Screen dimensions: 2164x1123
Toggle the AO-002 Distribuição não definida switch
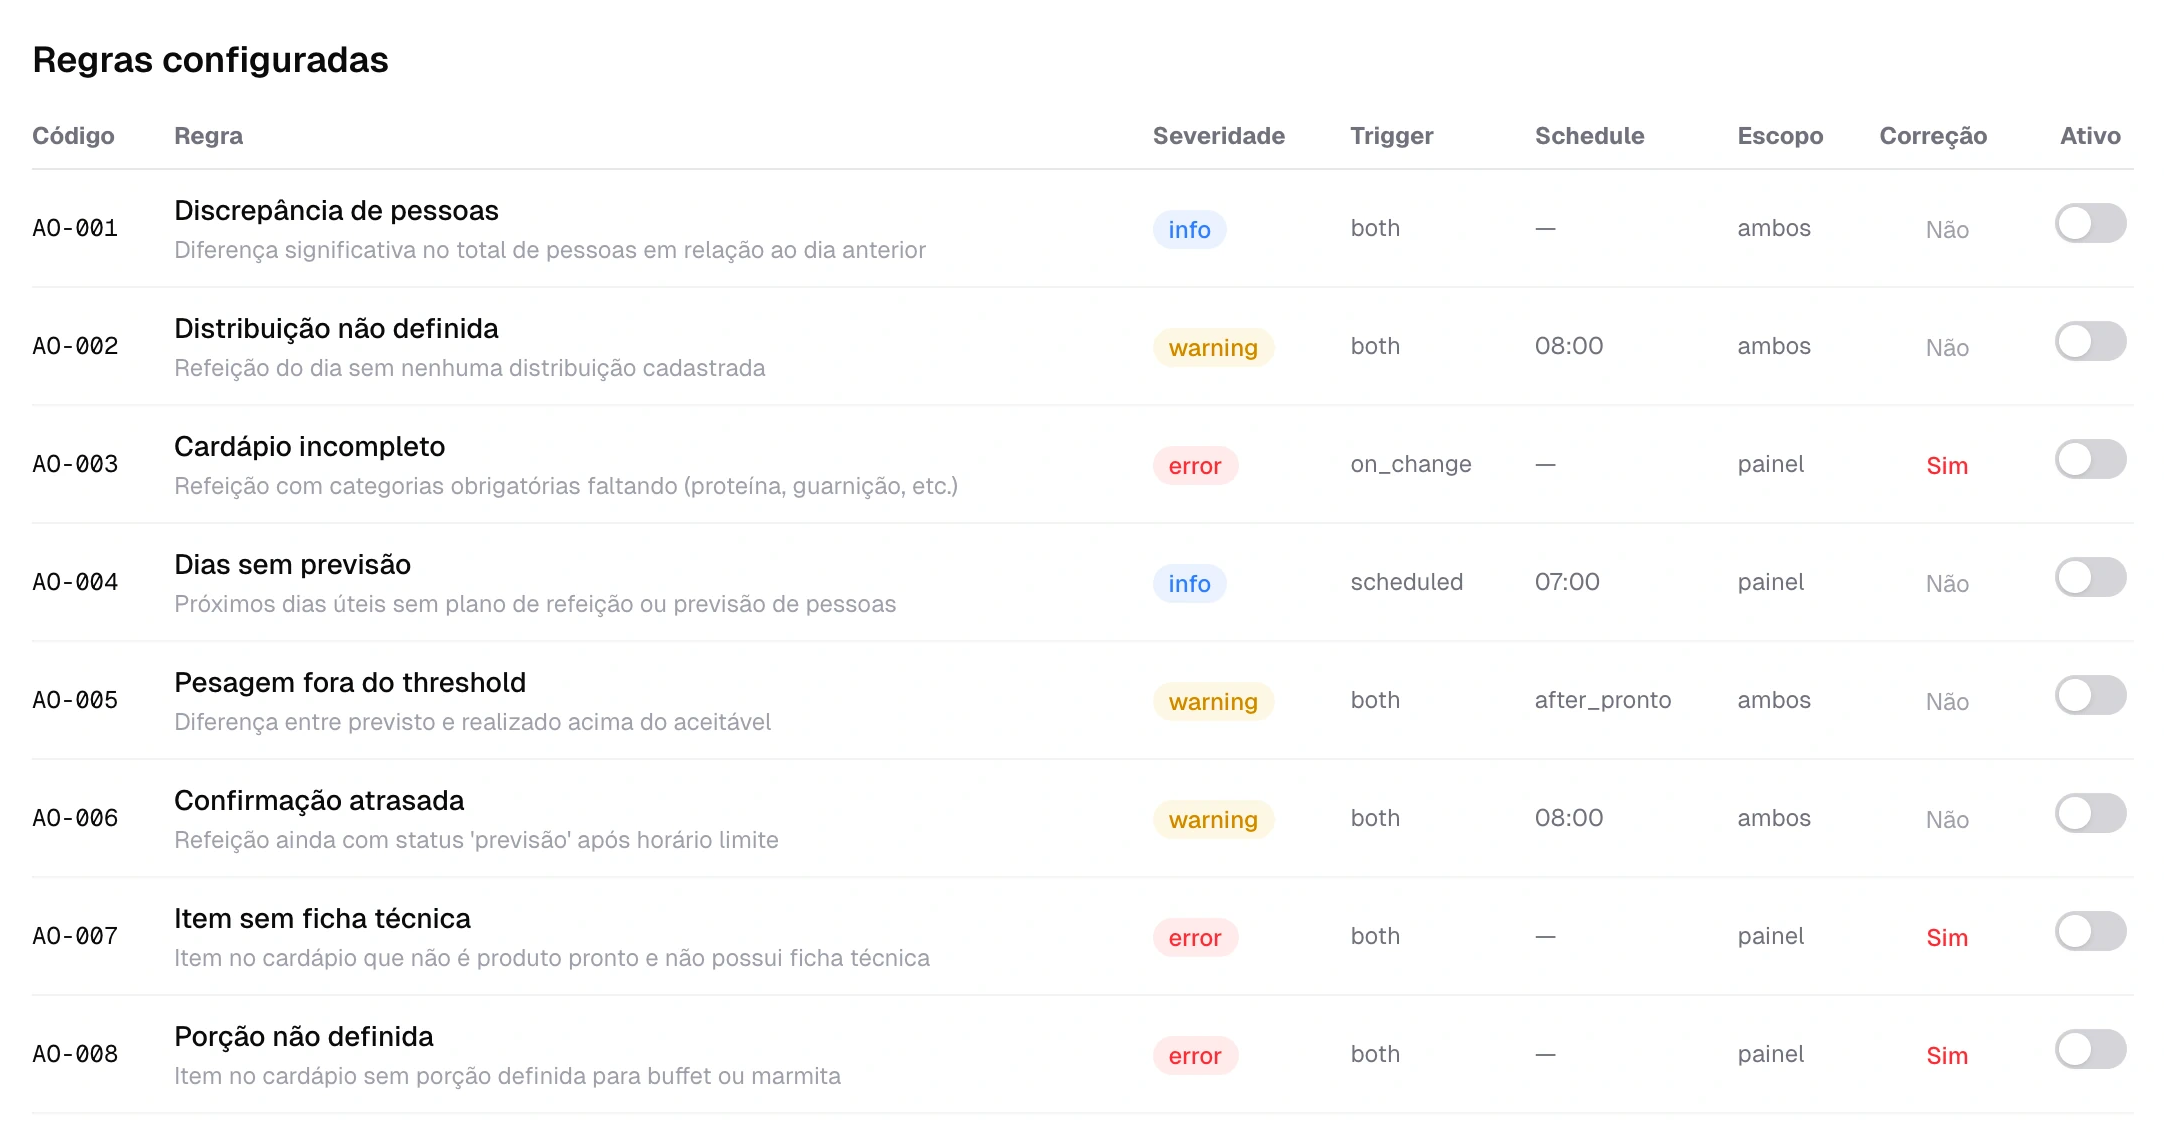2090,341
